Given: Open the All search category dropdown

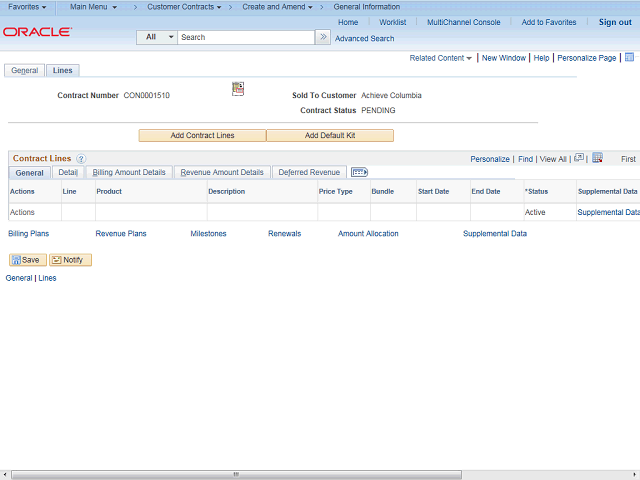Looking at the screenshot, I should coord(157,37).
